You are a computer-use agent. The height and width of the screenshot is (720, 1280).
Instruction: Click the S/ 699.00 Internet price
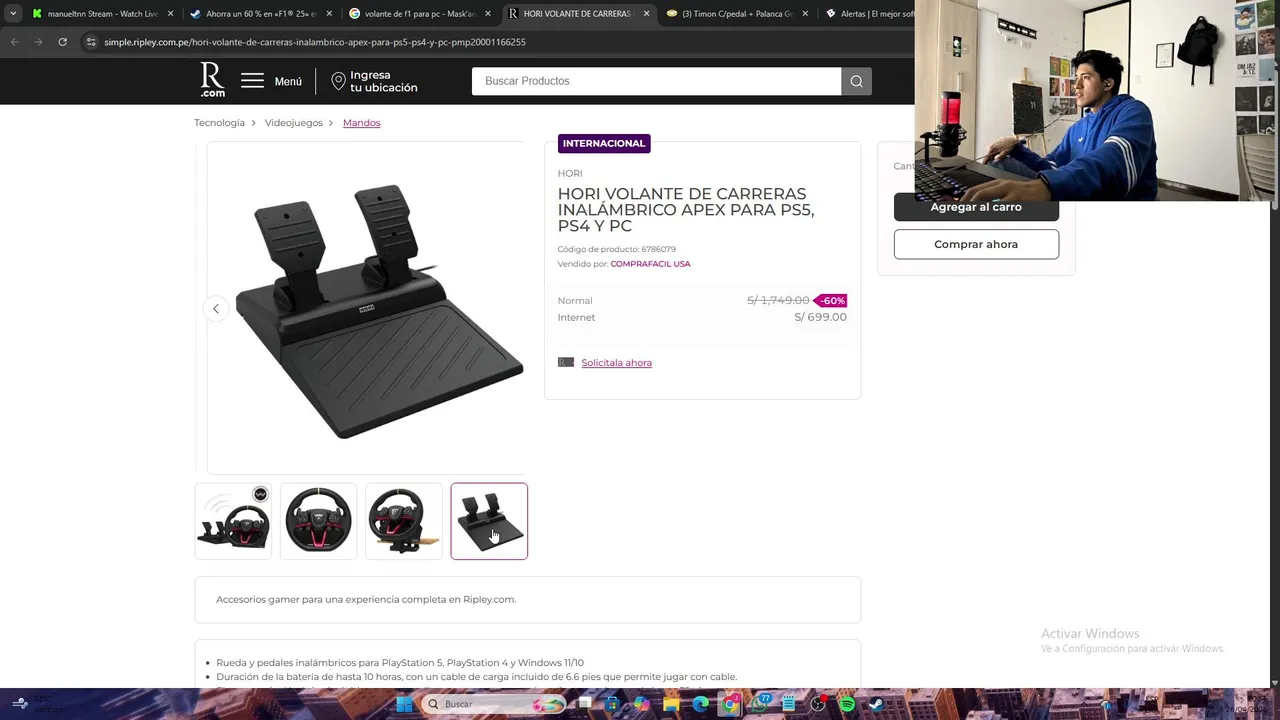click(820, 317)
